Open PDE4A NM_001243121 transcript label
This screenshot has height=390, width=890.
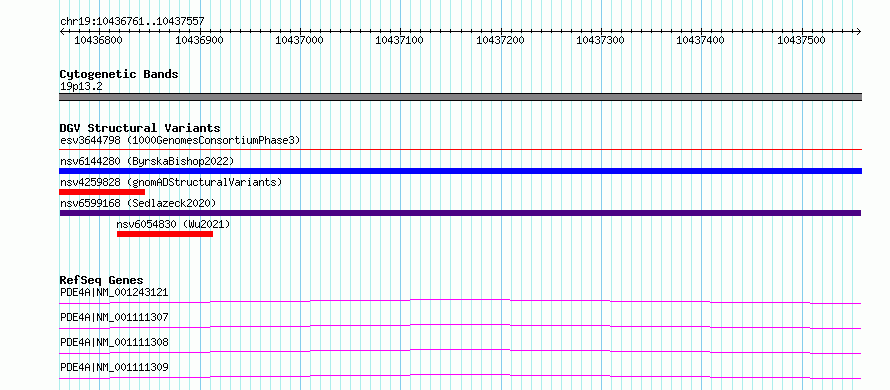[114, 292]
